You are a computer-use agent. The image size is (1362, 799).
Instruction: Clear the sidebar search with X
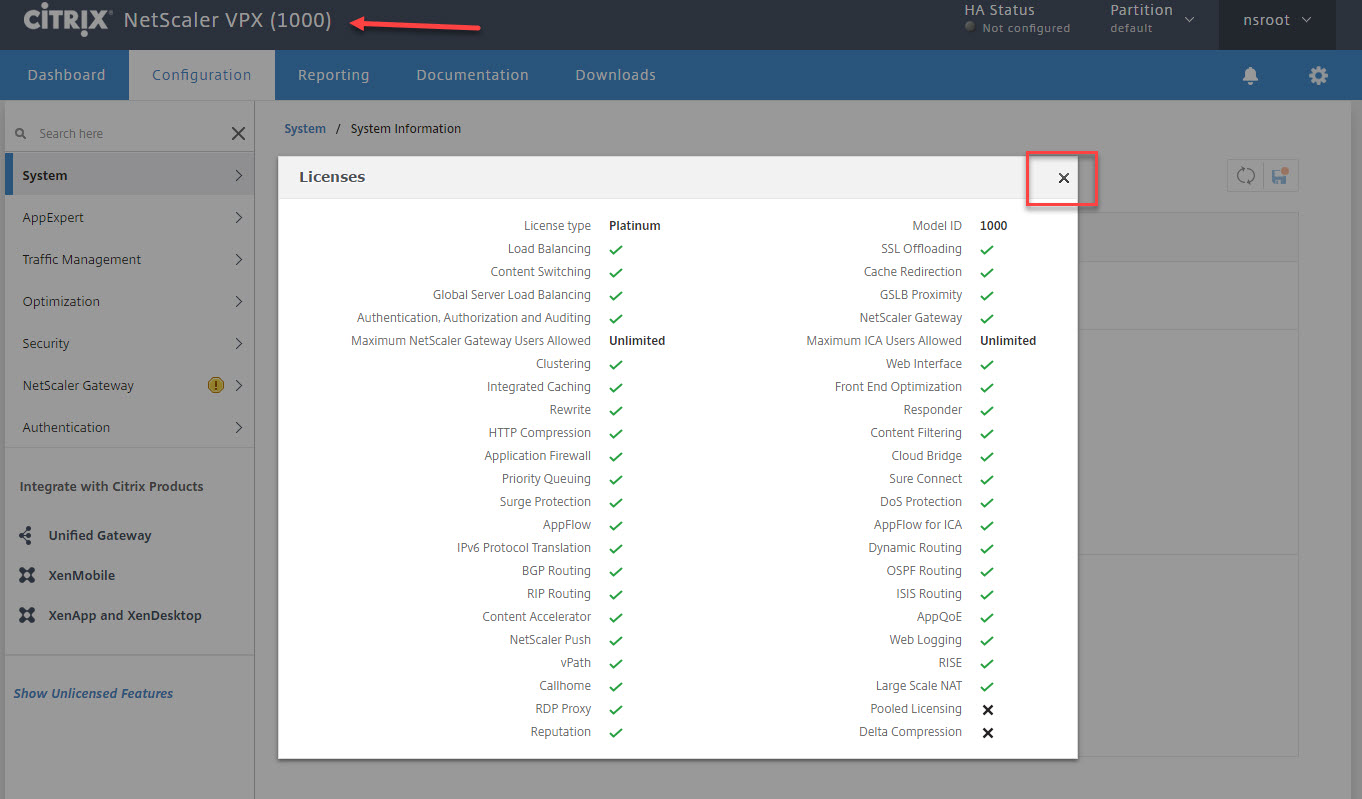click(238, 133)
